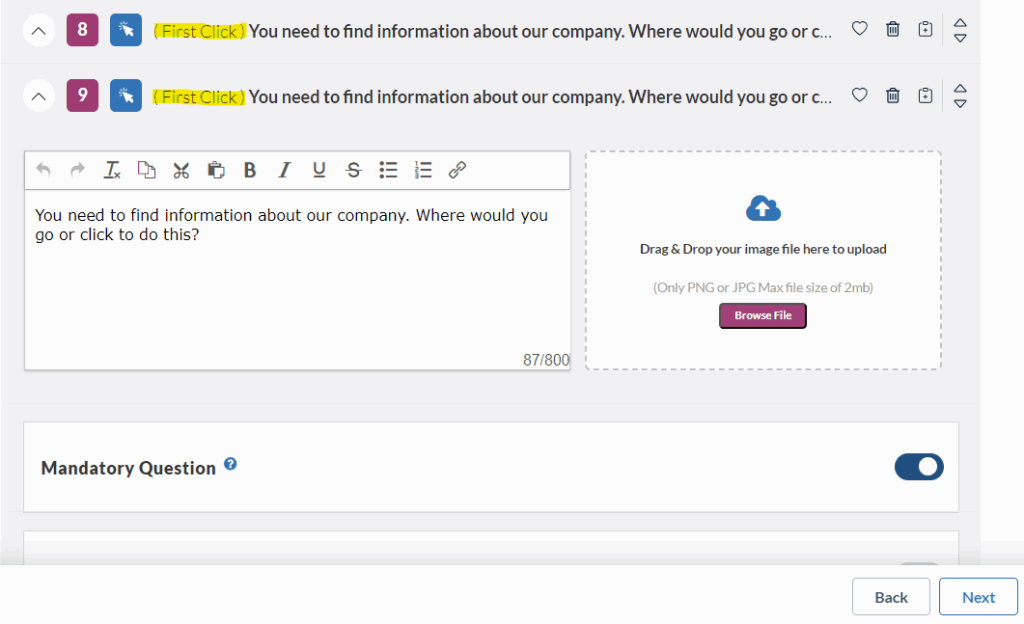Apply strikethrough to the question text
Image resolution: width=1024 pixels, height=624 pixels.
tap(353, 169)
